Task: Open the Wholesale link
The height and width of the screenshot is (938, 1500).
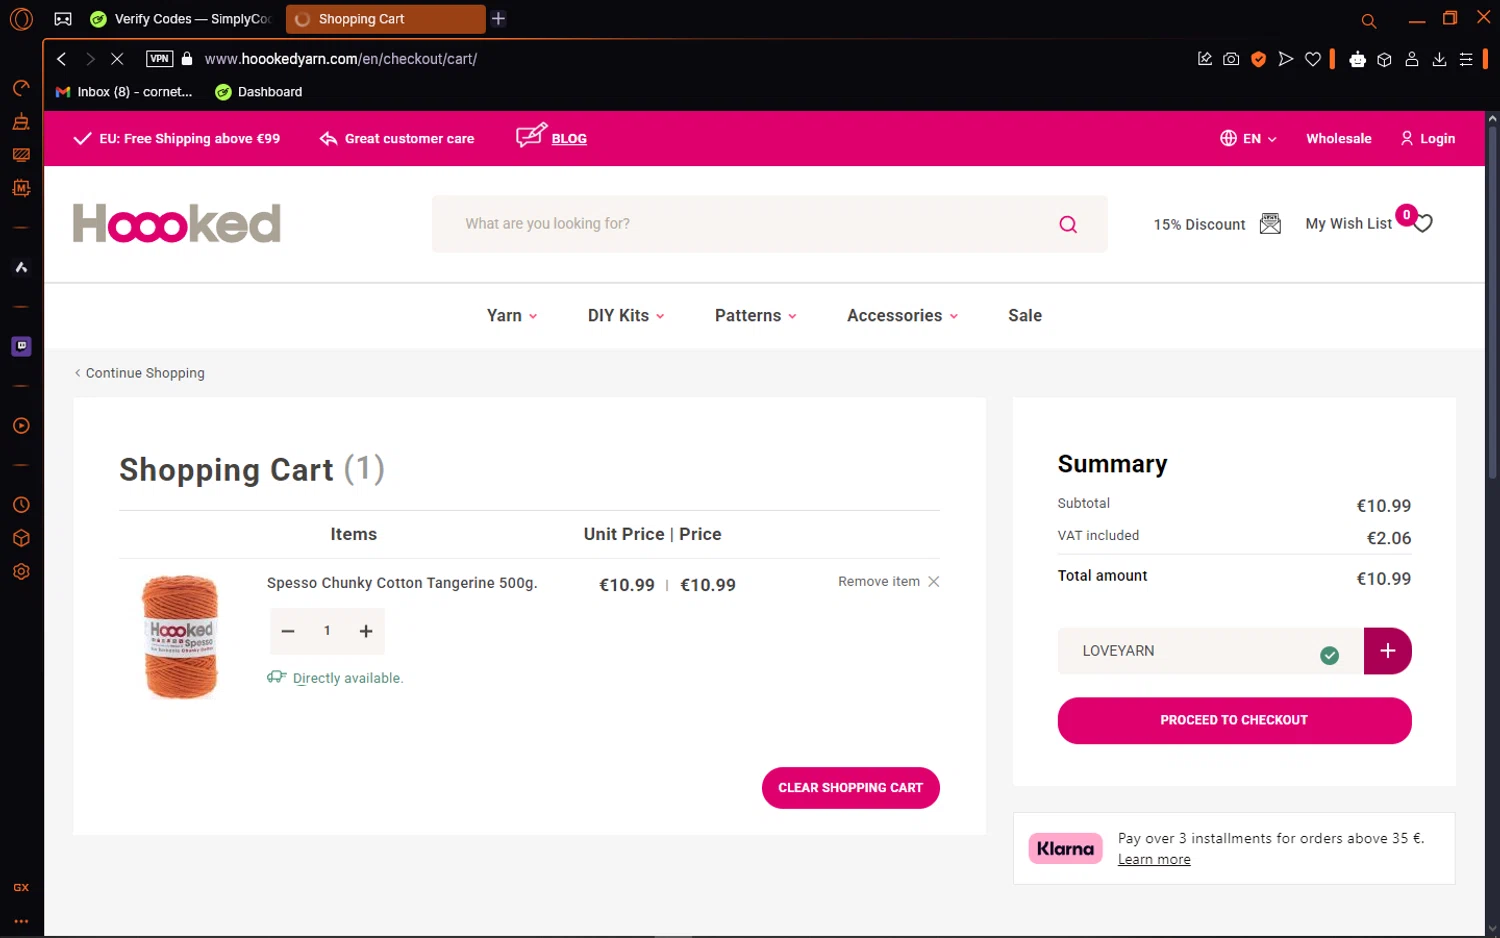Action: pos(1338,139)
